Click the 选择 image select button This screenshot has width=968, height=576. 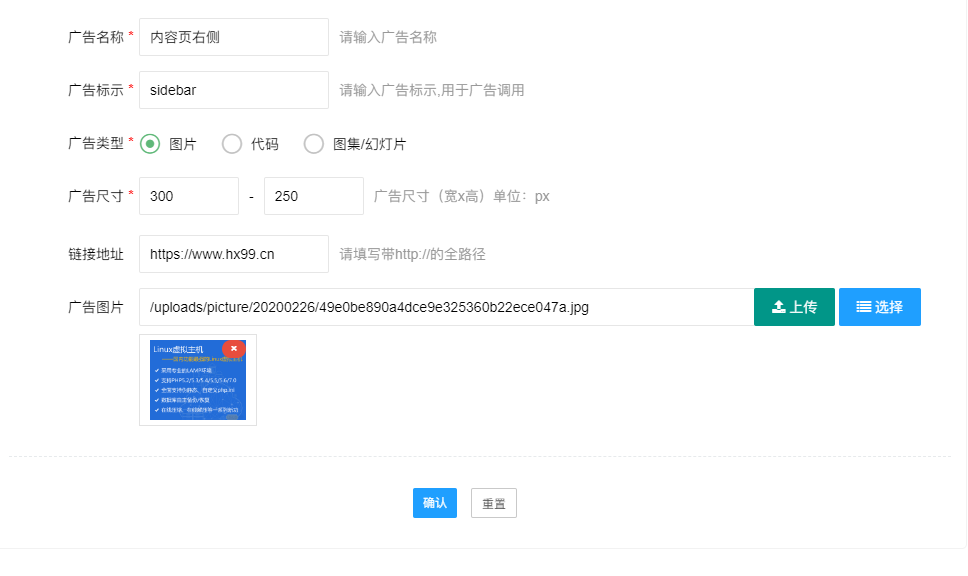880,307
